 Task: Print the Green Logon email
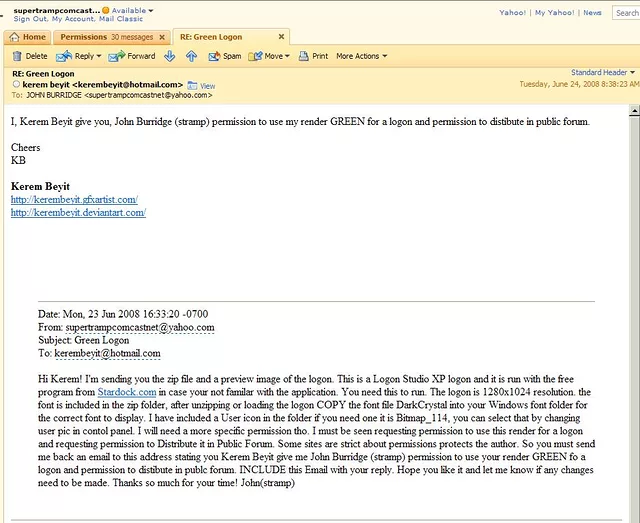point(314,56)
